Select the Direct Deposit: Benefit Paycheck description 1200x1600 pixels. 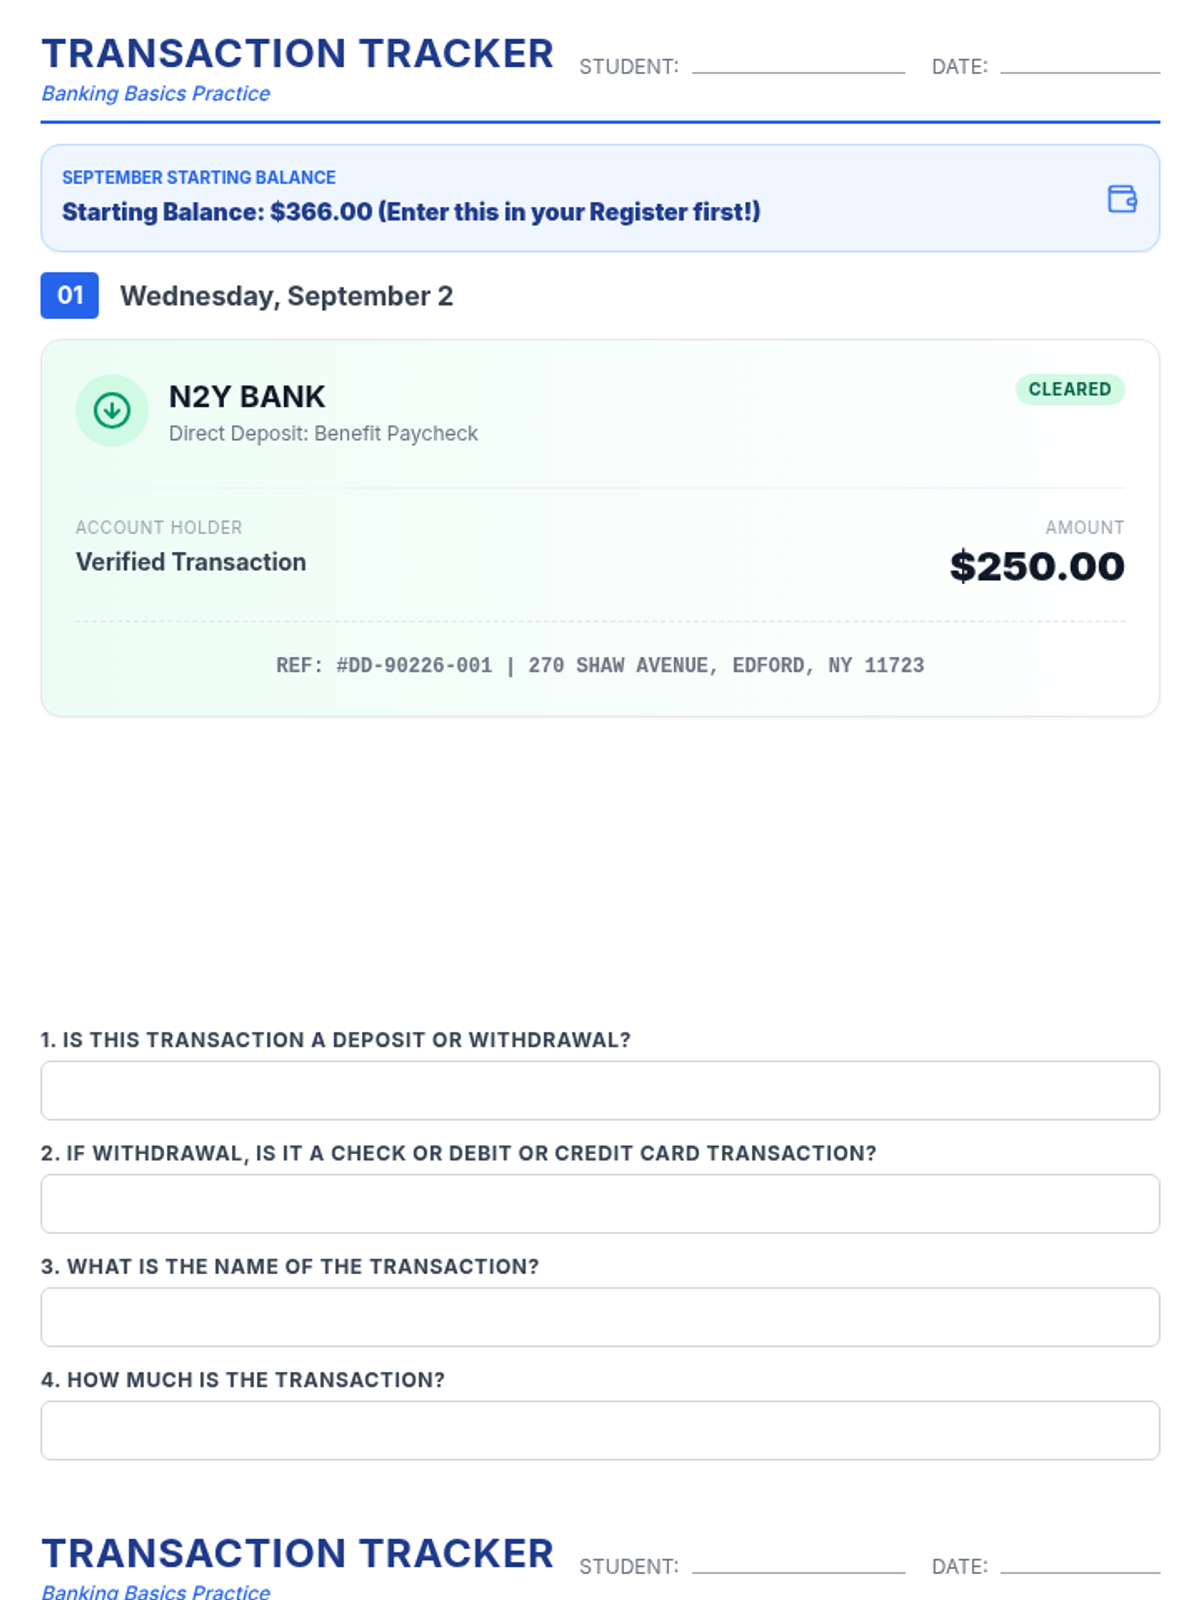click(x=323, y=433)
